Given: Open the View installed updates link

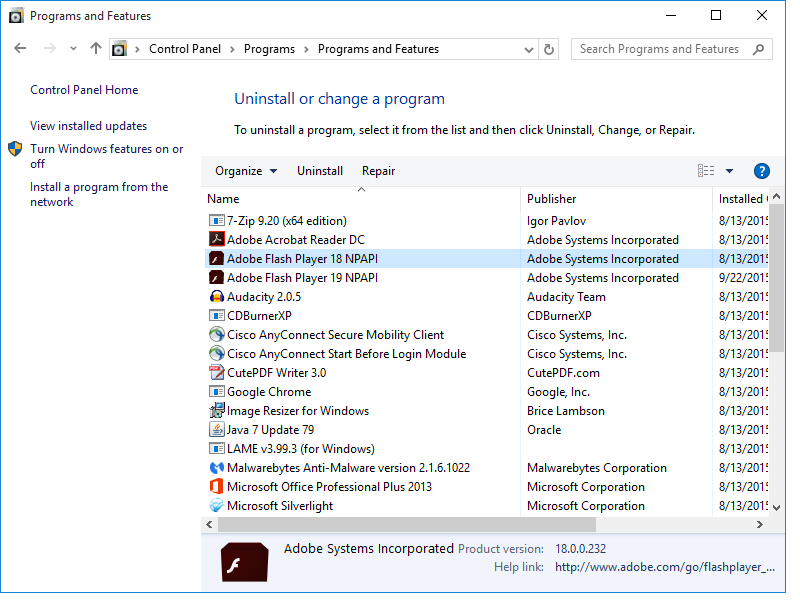Looking at the screenshot, I should point(88,126).
